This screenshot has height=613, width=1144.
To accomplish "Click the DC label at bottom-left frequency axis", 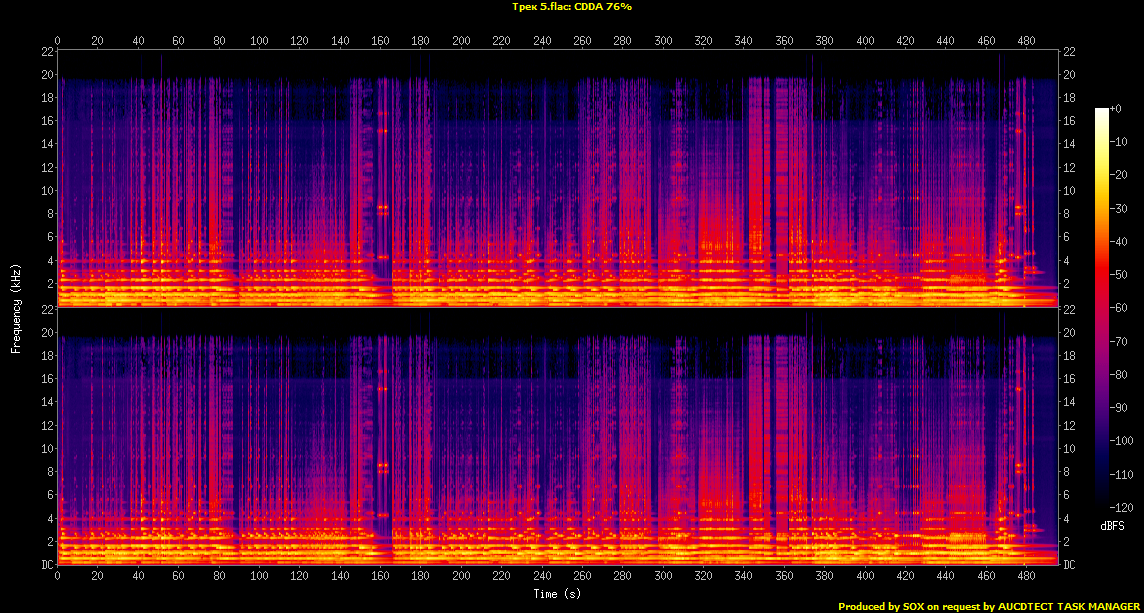I will tap(46, 565).
